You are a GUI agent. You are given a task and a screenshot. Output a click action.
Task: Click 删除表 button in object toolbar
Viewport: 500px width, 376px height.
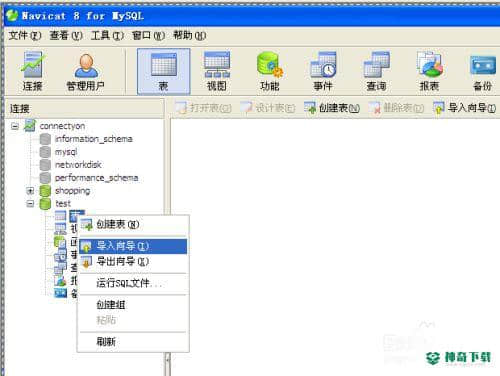(x=396, y=108)
